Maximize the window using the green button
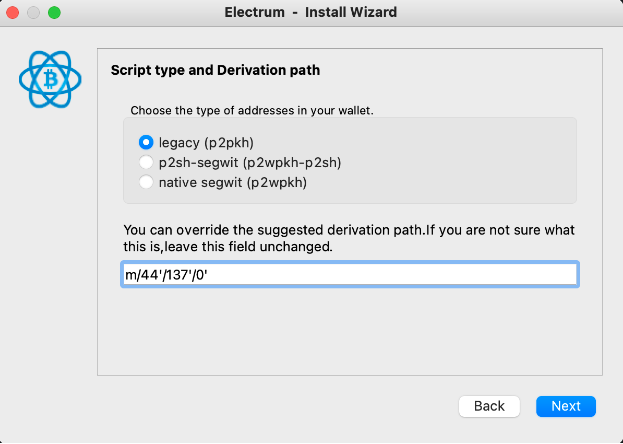The height and width of the screenshot is (444, 623). pyautogui.click(x=54, y=14)
